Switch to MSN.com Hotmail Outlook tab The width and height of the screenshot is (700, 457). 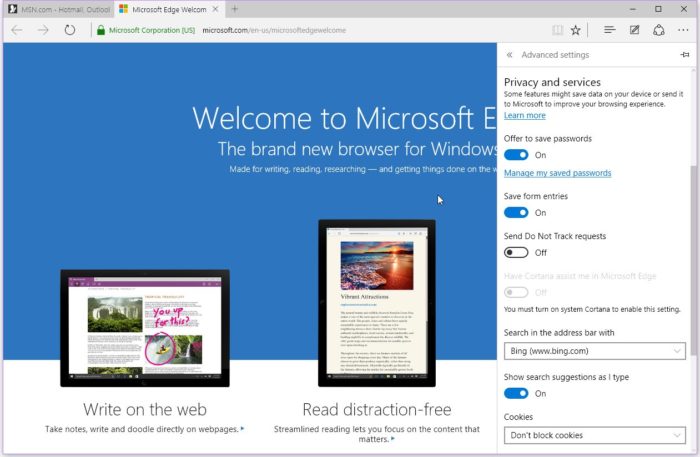pos(59,9)
